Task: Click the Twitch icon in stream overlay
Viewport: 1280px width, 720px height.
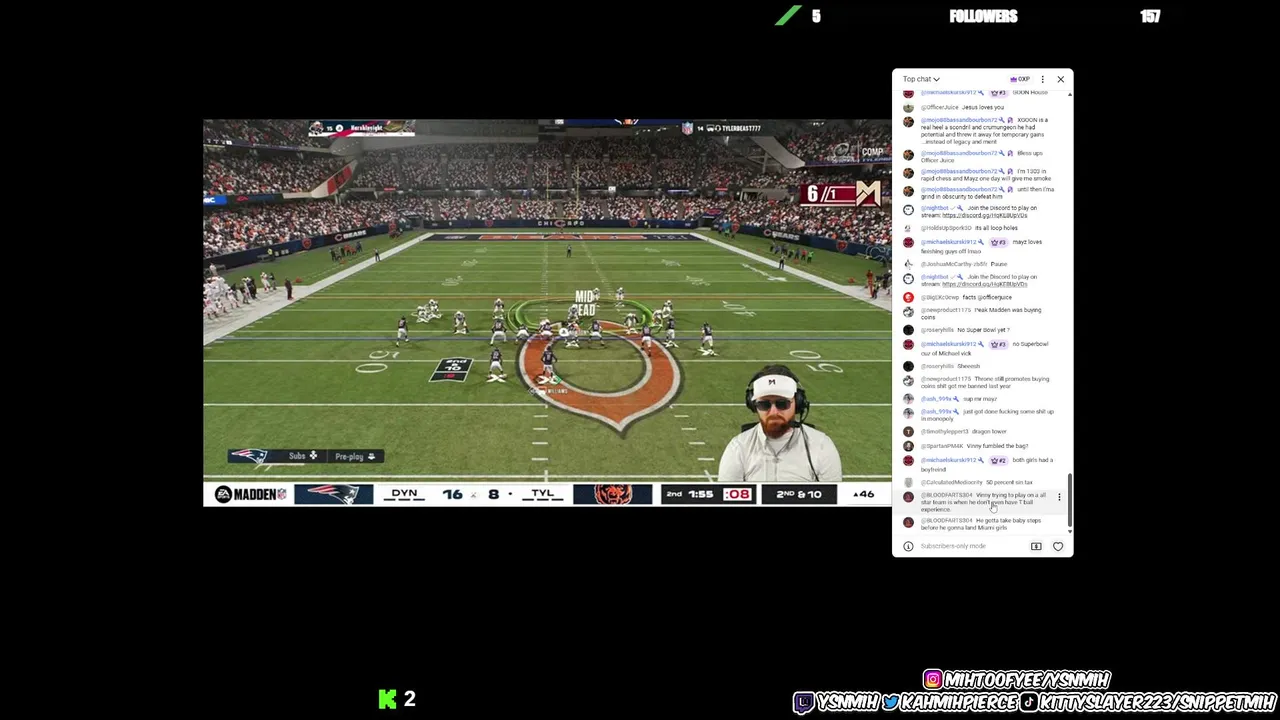Action: pos(804,702)
